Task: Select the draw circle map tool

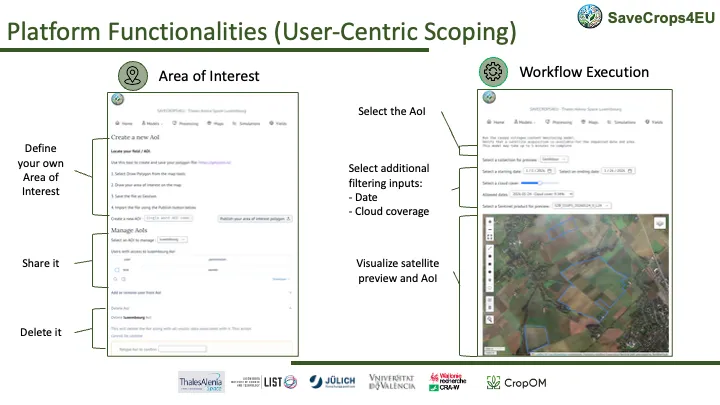Action: pos(489,272)
